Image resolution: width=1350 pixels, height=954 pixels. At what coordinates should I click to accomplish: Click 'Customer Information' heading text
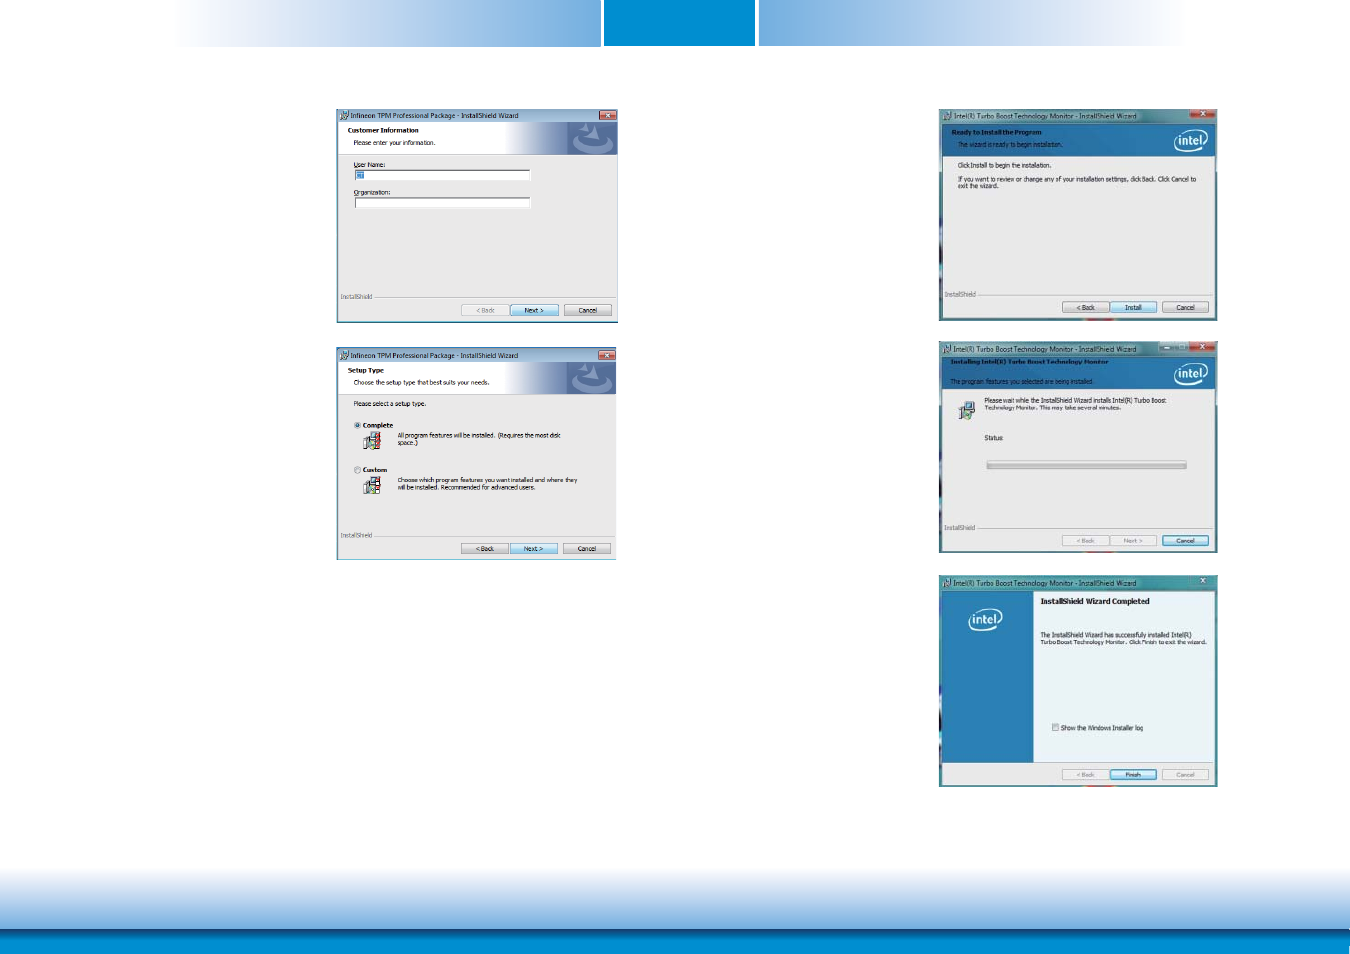pos(383,130)
